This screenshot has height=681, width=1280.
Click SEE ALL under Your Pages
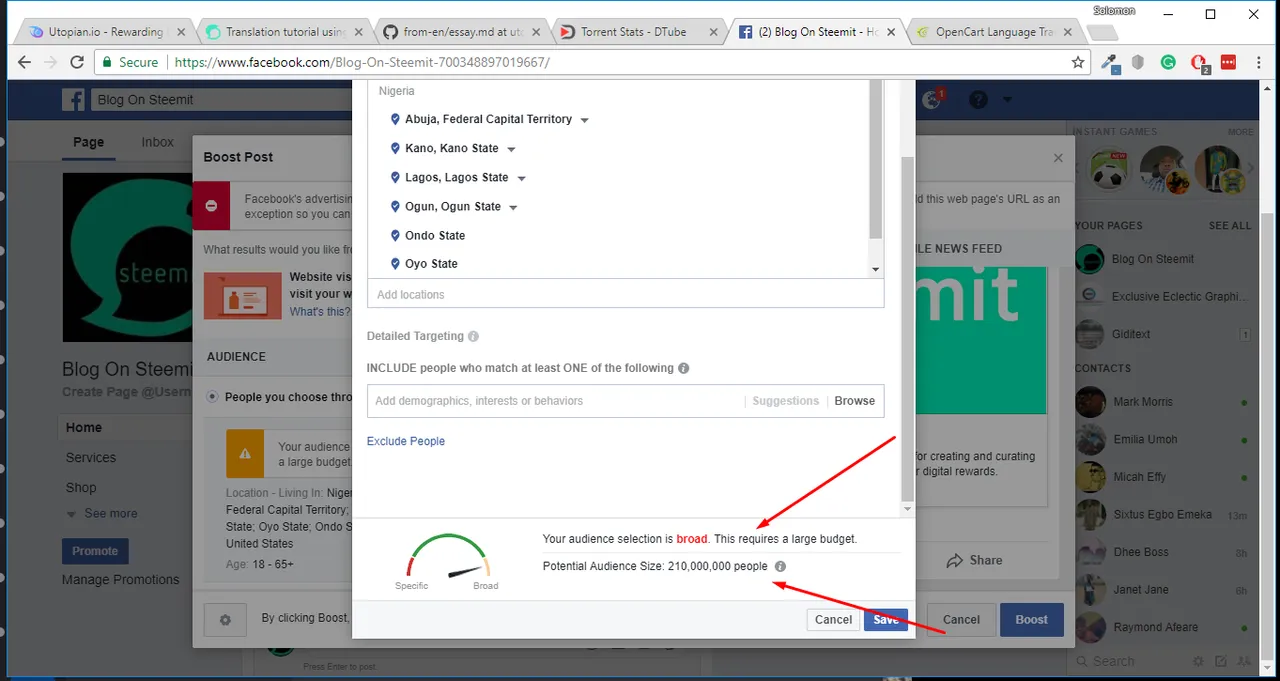(1230, 226)
